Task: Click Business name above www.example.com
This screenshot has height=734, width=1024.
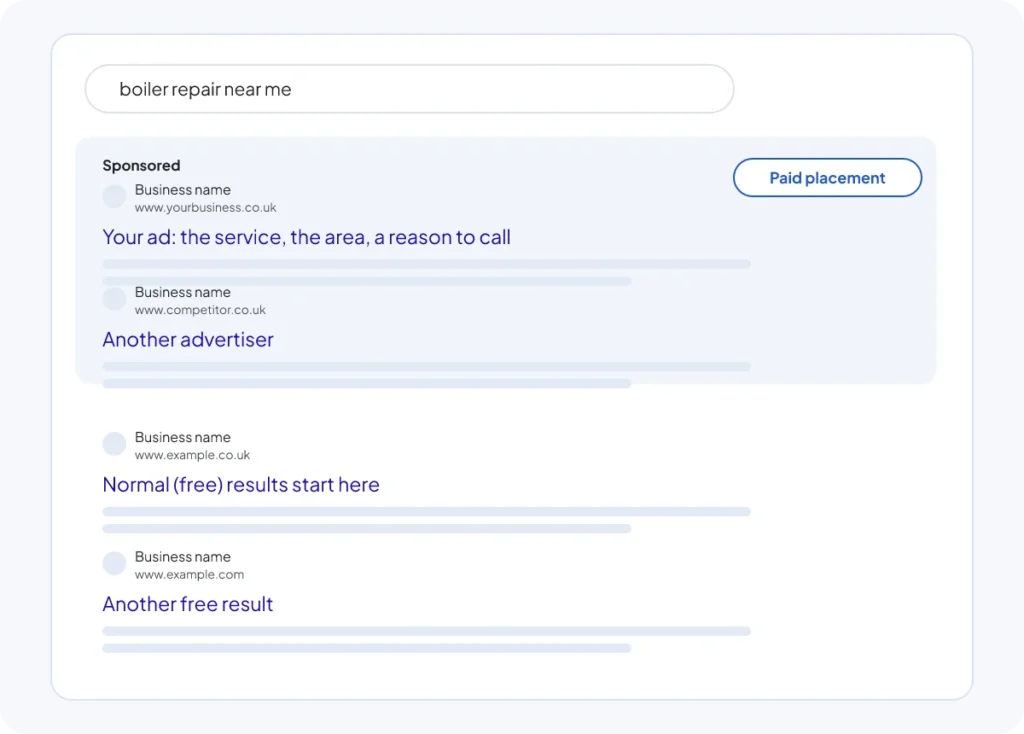Action: pos(183,556)
